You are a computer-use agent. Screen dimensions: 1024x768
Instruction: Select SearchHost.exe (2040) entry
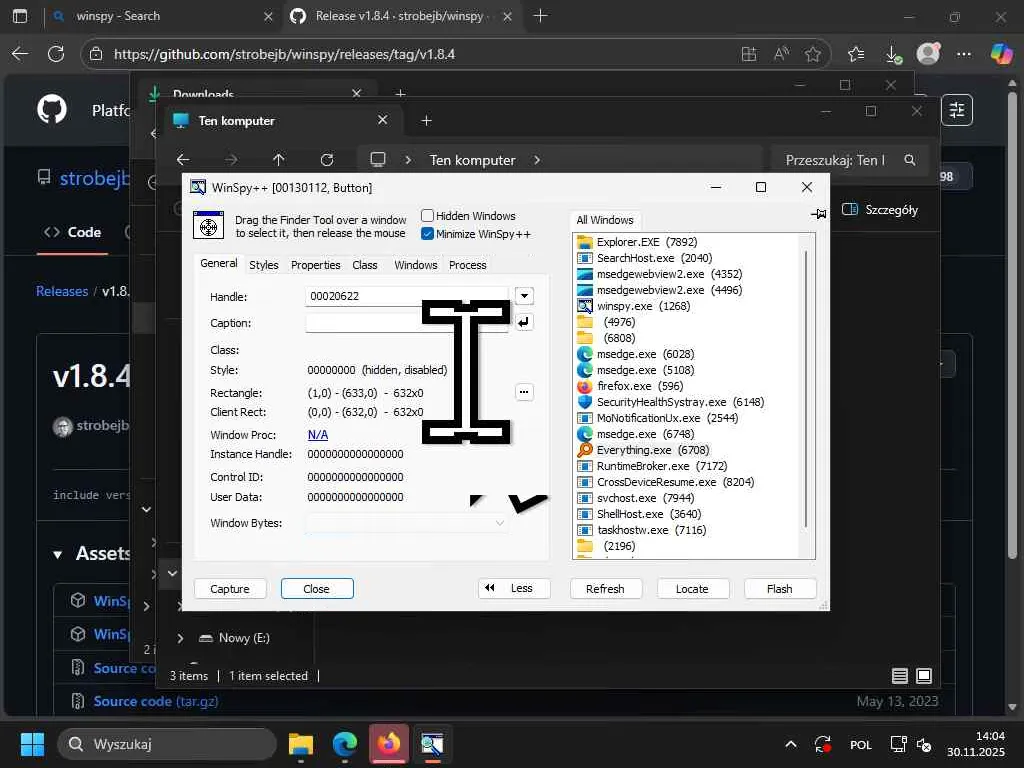pos(645,258)
